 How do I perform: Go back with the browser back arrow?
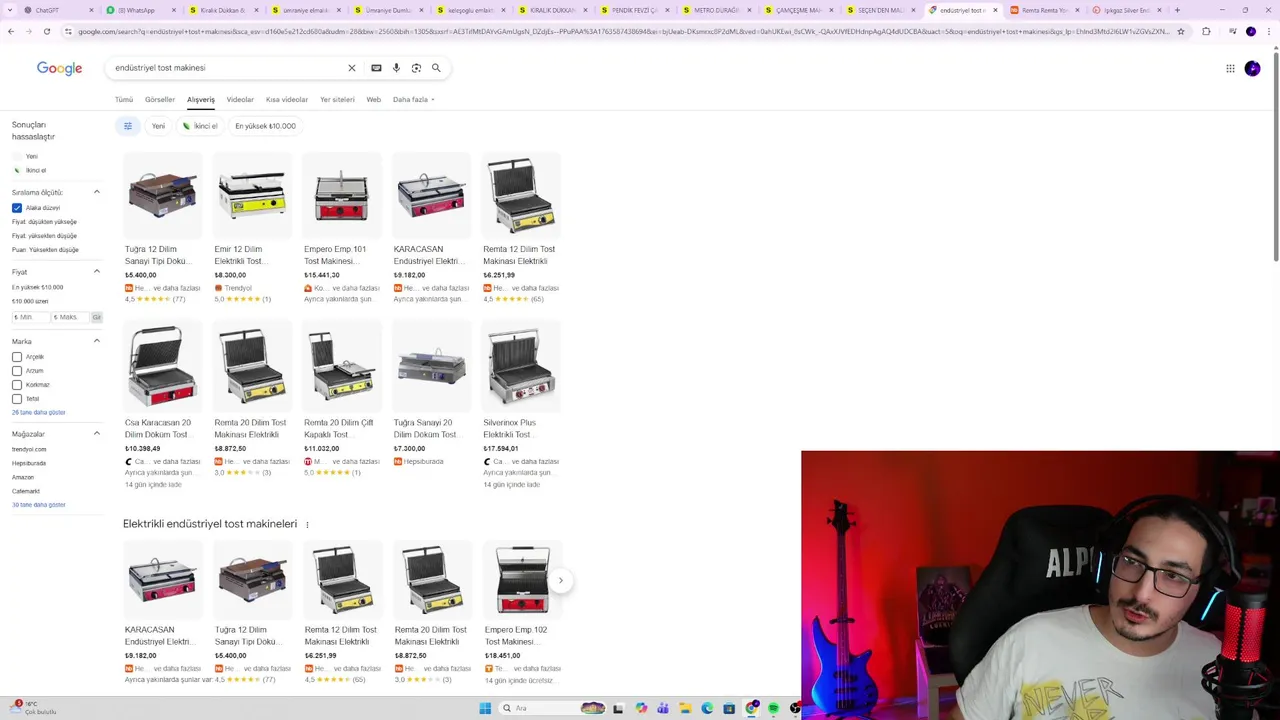pyautogui.click(x=11, y=31)
